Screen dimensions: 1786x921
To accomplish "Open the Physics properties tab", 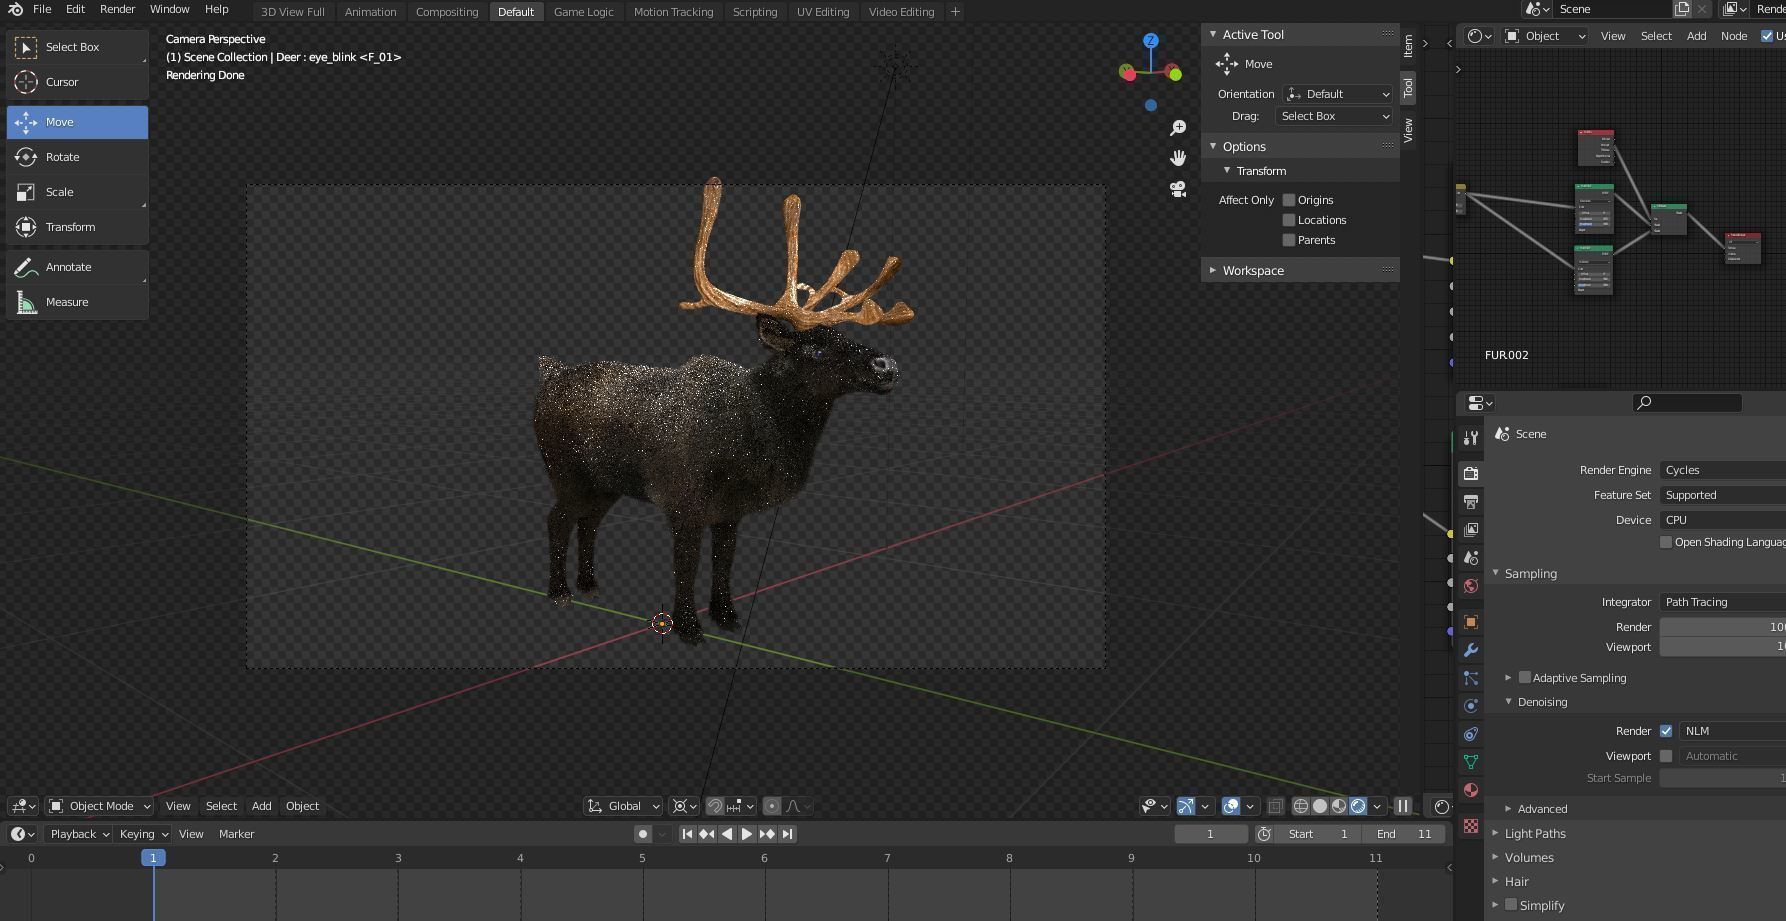I will click(1471, 706).
